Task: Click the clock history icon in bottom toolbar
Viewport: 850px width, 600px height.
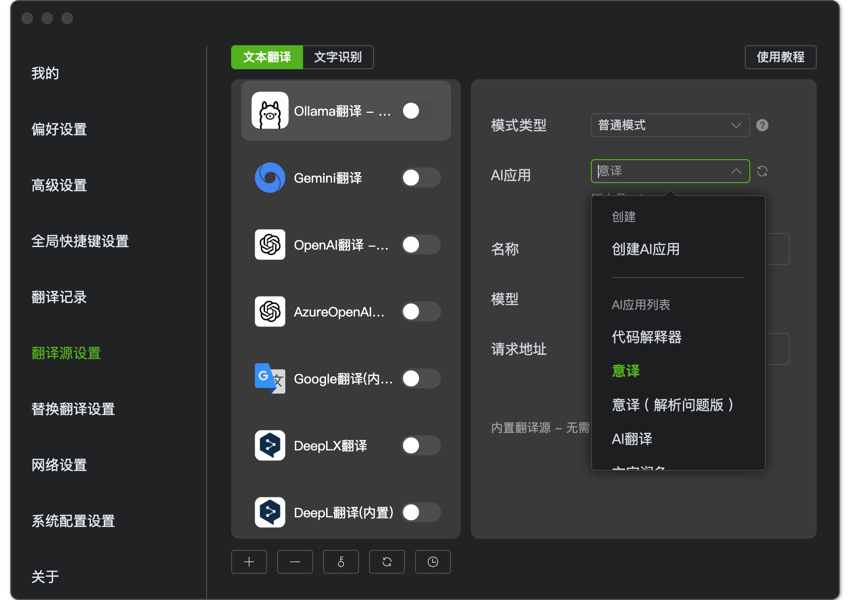Action: pyautogui.click(x=433, y=562)
